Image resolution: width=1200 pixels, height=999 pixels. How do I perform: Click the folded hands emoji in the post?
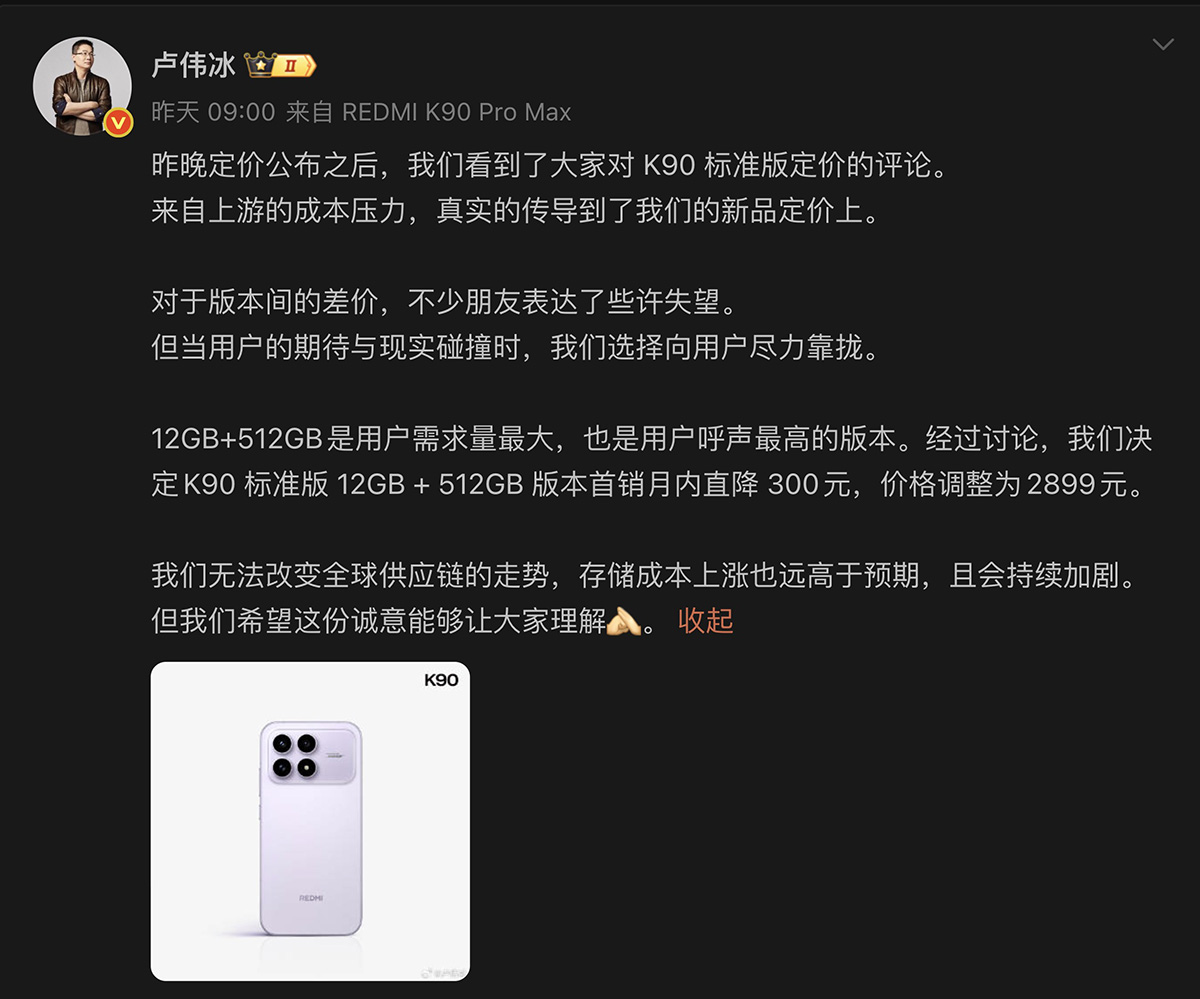tap(624, 621)
